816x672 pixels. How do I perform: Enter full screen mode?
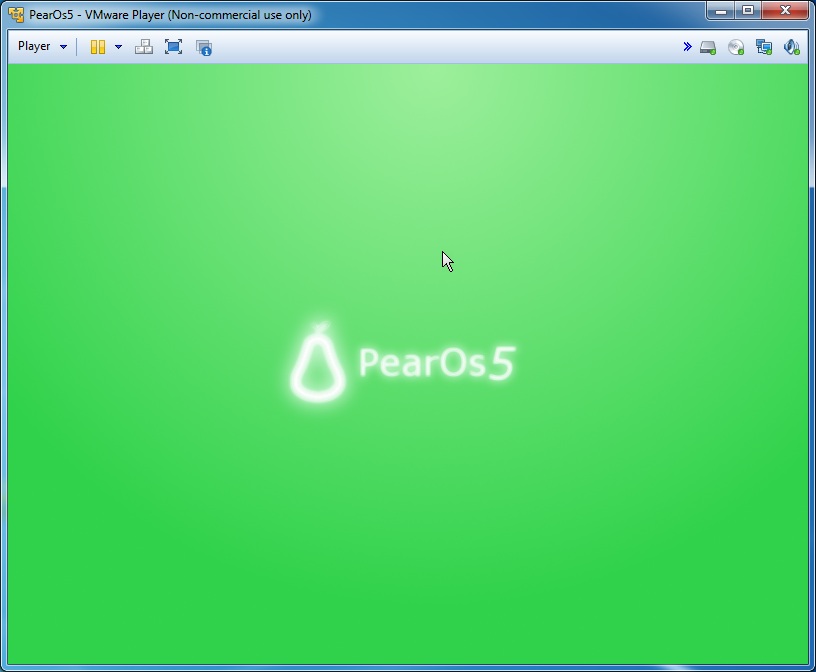173,47
